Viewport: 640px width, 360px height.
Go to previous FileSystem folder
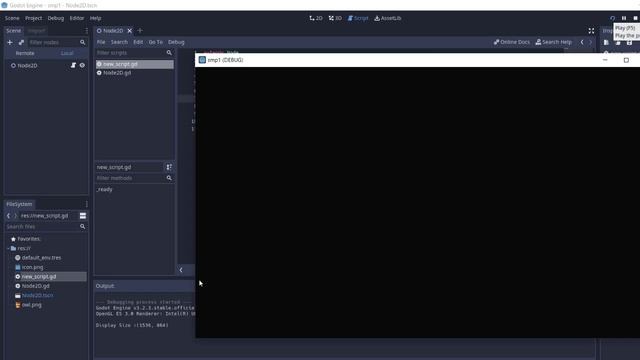[x=8, y=216]
